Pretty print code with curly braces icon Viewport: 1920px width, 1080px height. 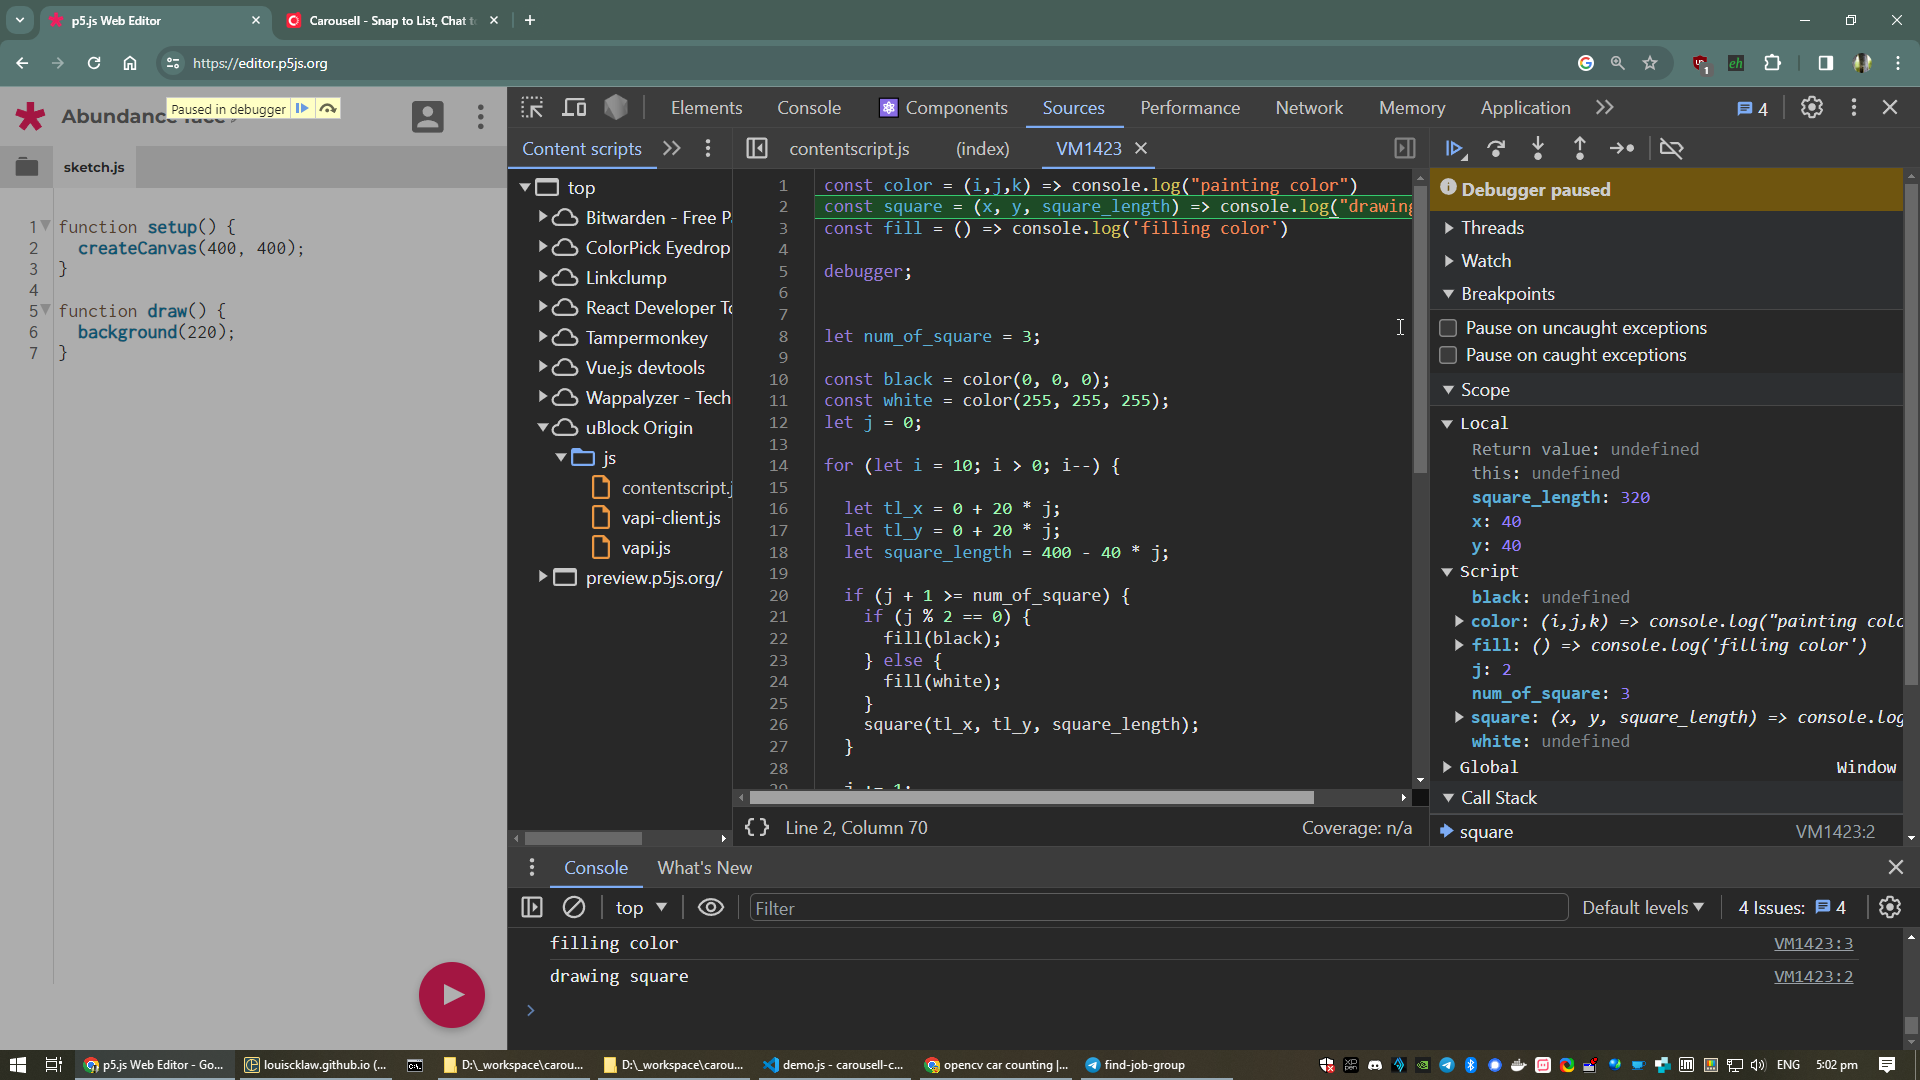[757, 828]
